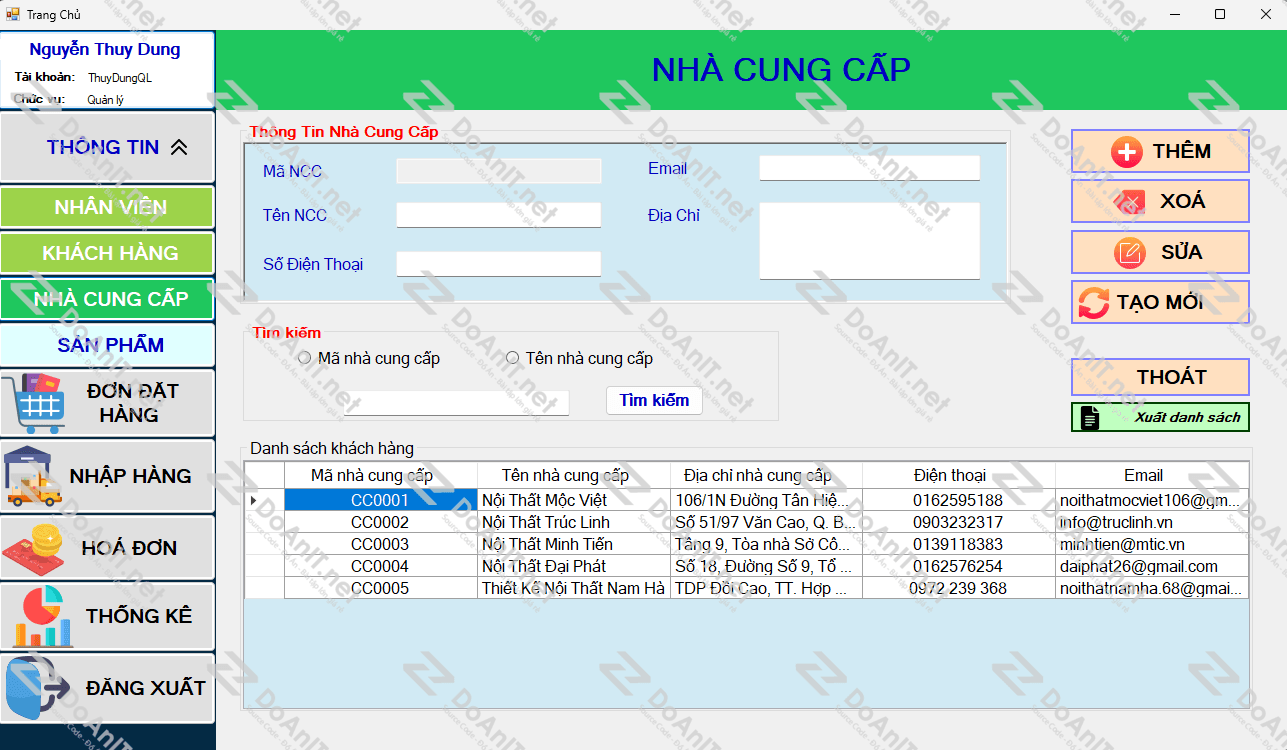The height and width of the screenshot is (750, 1287).
Task: Go to NHẬP HÀNG page
Action: pos(108,476)
